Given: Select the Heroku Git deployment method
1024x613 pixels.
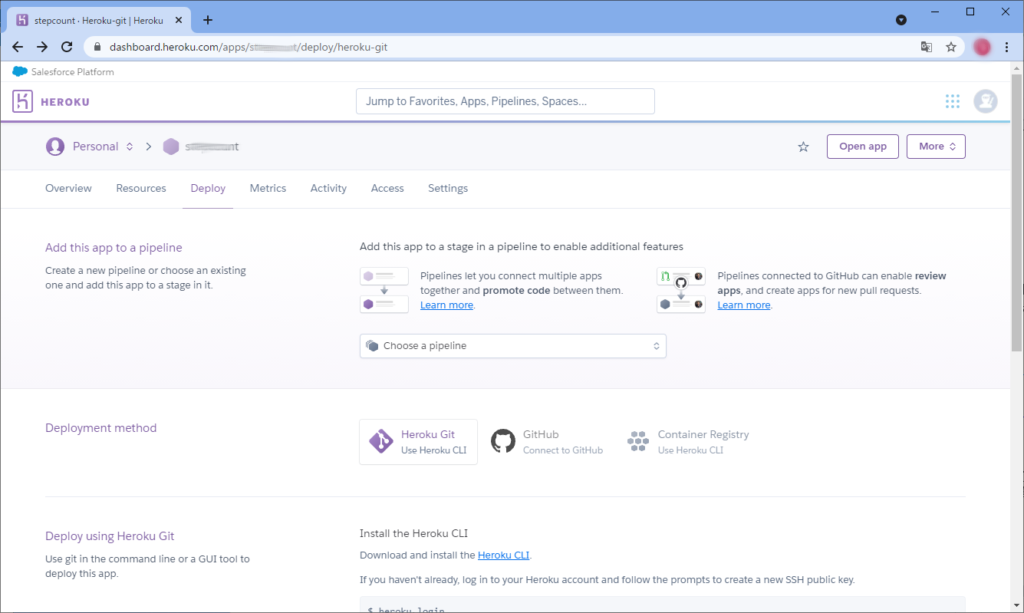Looking at the screenshot, I should tap(418, 442).
